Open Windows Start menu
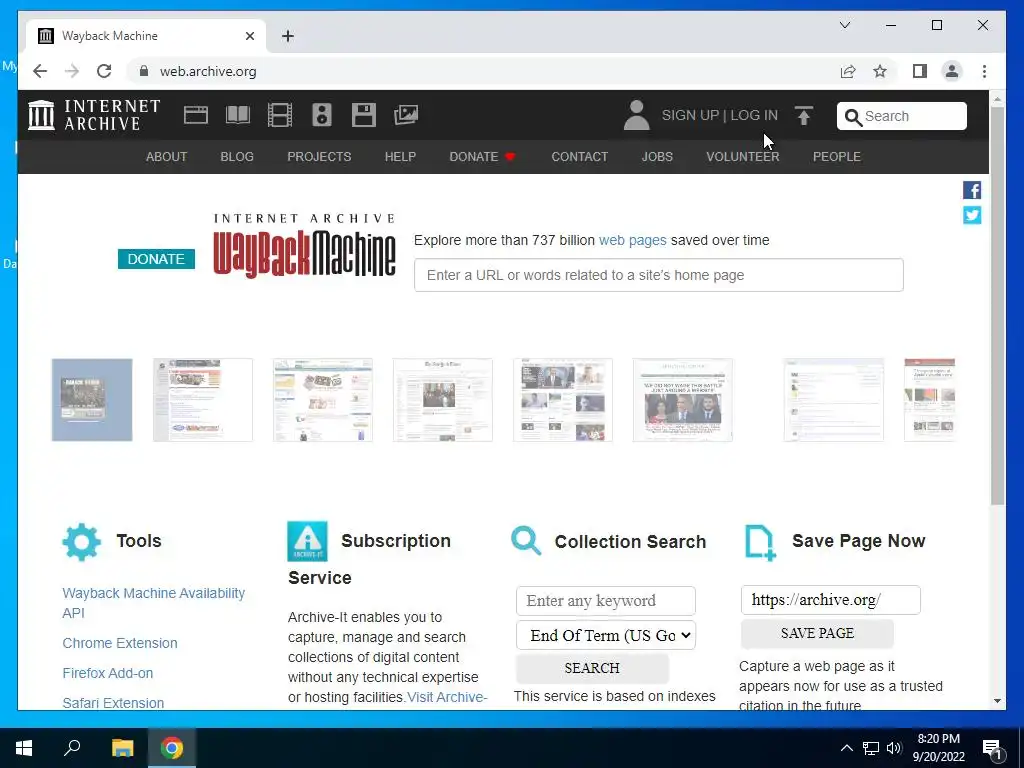This screenshot has width=1024, height=768. 24,748
